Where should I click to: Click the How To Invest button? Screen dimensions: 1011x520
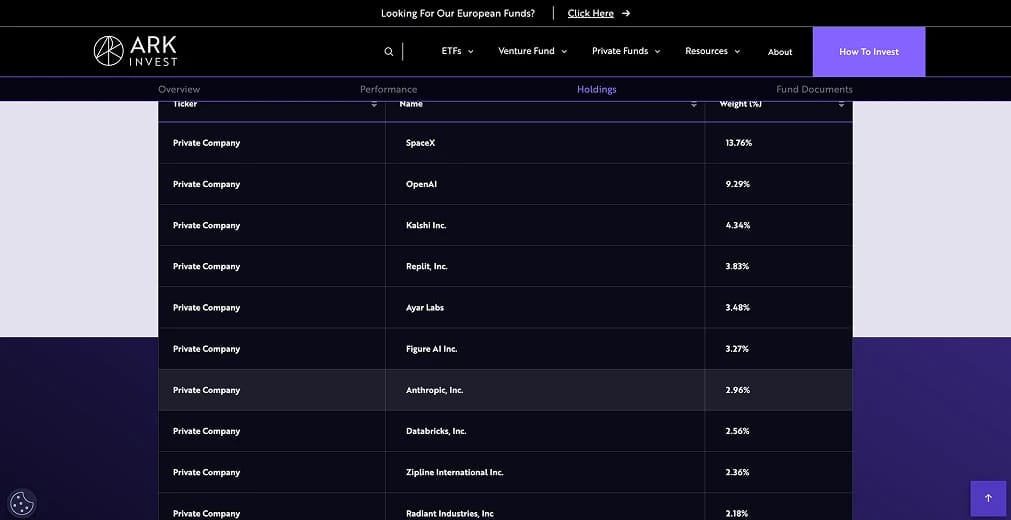click(869, 52)
